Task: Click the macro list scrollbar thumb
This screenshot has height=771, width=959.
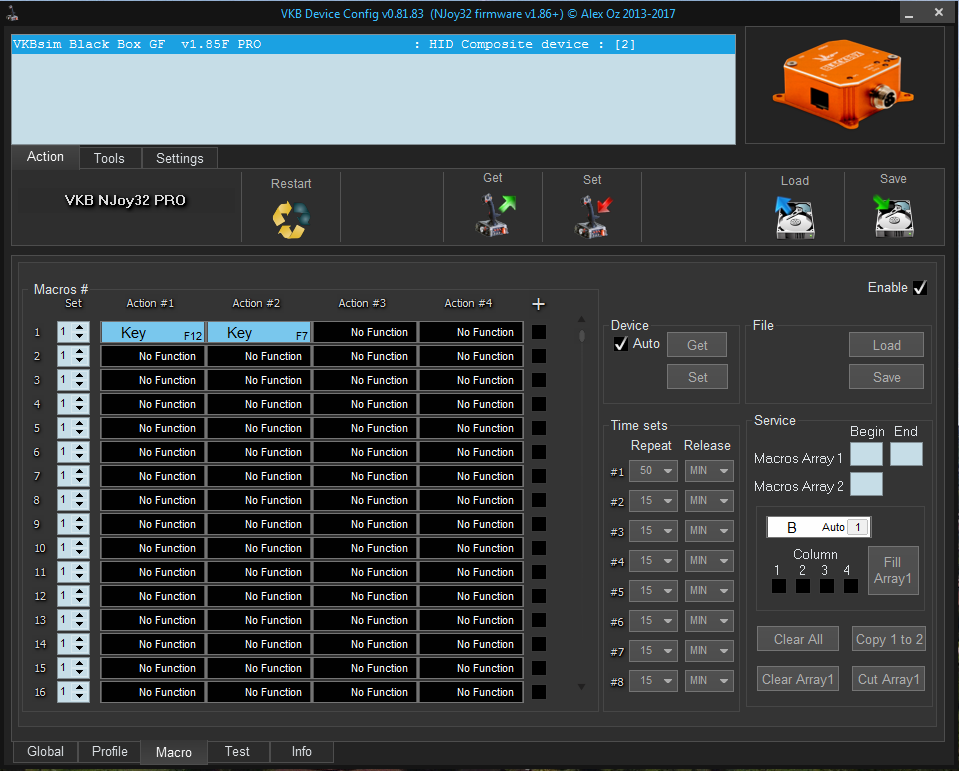Action: pyautogui.click(x=582, y=336)
